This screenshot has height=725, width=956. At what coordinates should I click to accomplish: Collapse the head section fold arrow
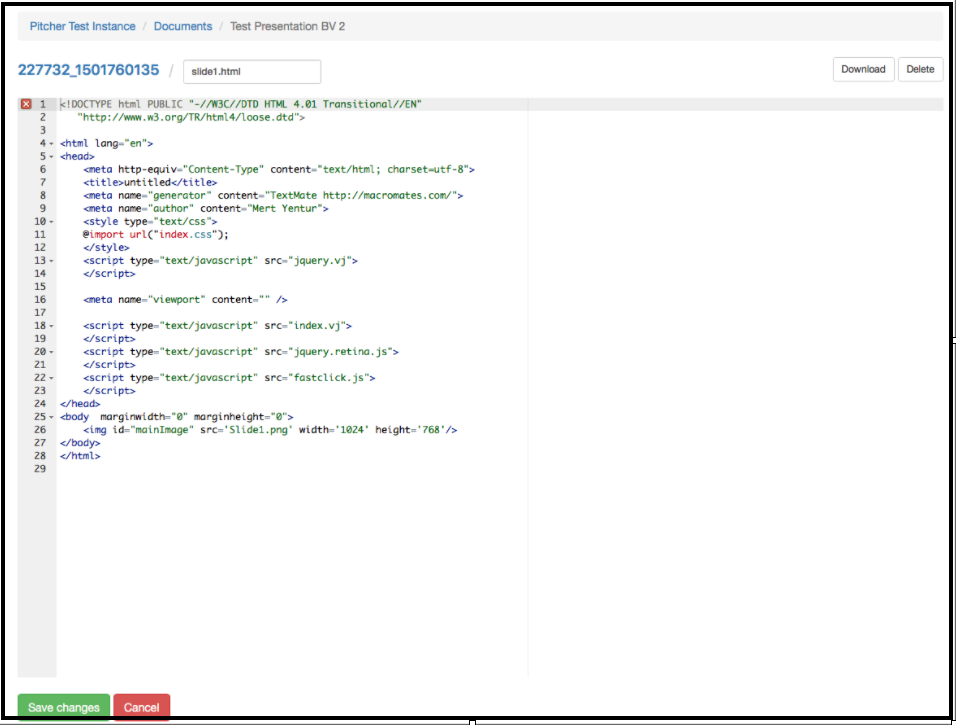tap(51, 156)
